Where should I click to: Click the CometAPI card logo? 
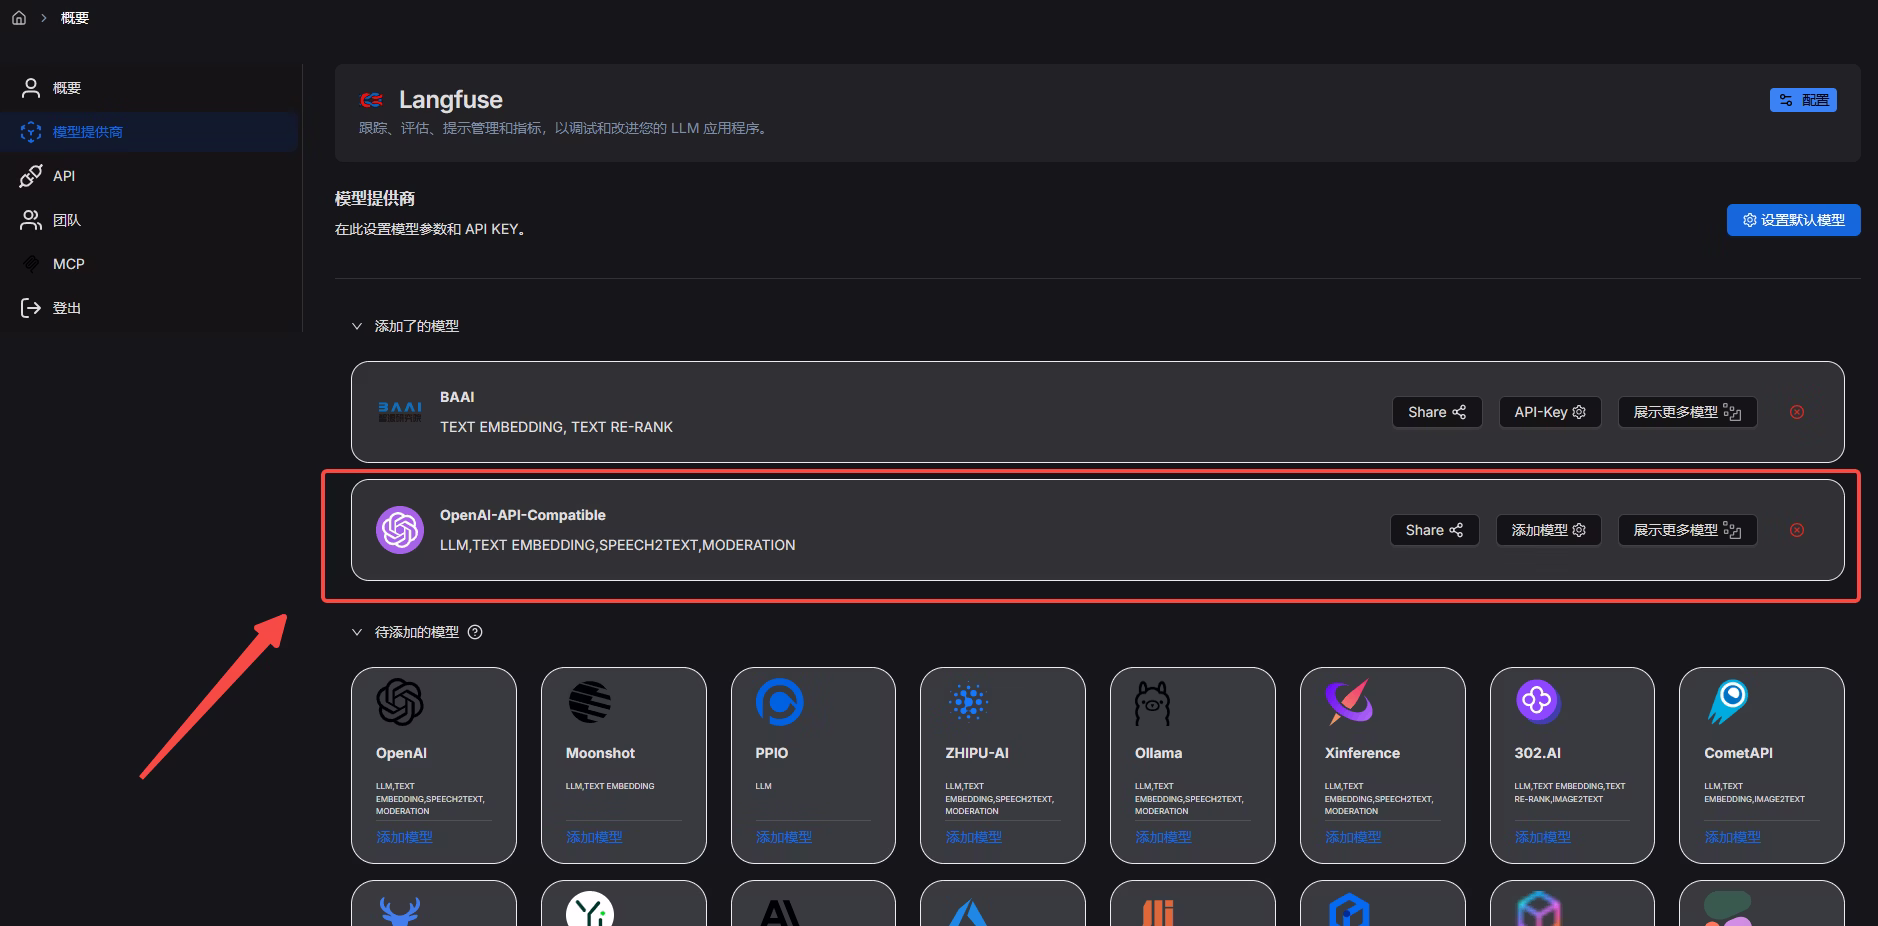click(1728, 702)
